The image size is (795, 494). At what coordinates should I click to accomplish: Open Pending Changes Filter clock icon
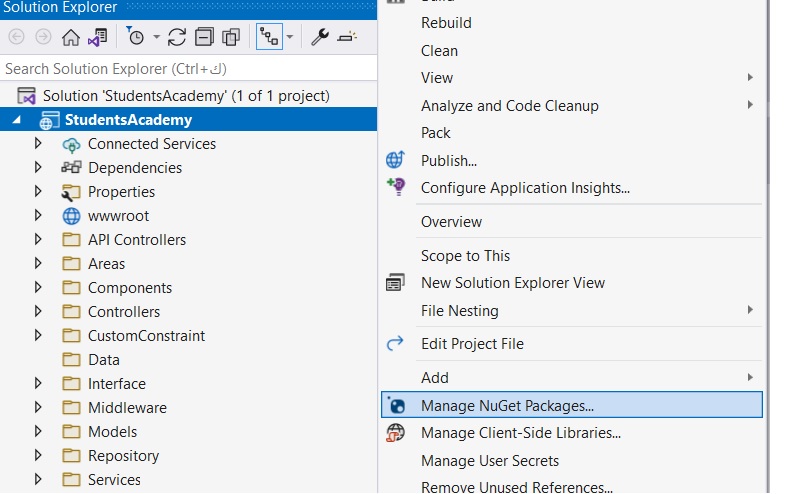[x=135, y=37]
